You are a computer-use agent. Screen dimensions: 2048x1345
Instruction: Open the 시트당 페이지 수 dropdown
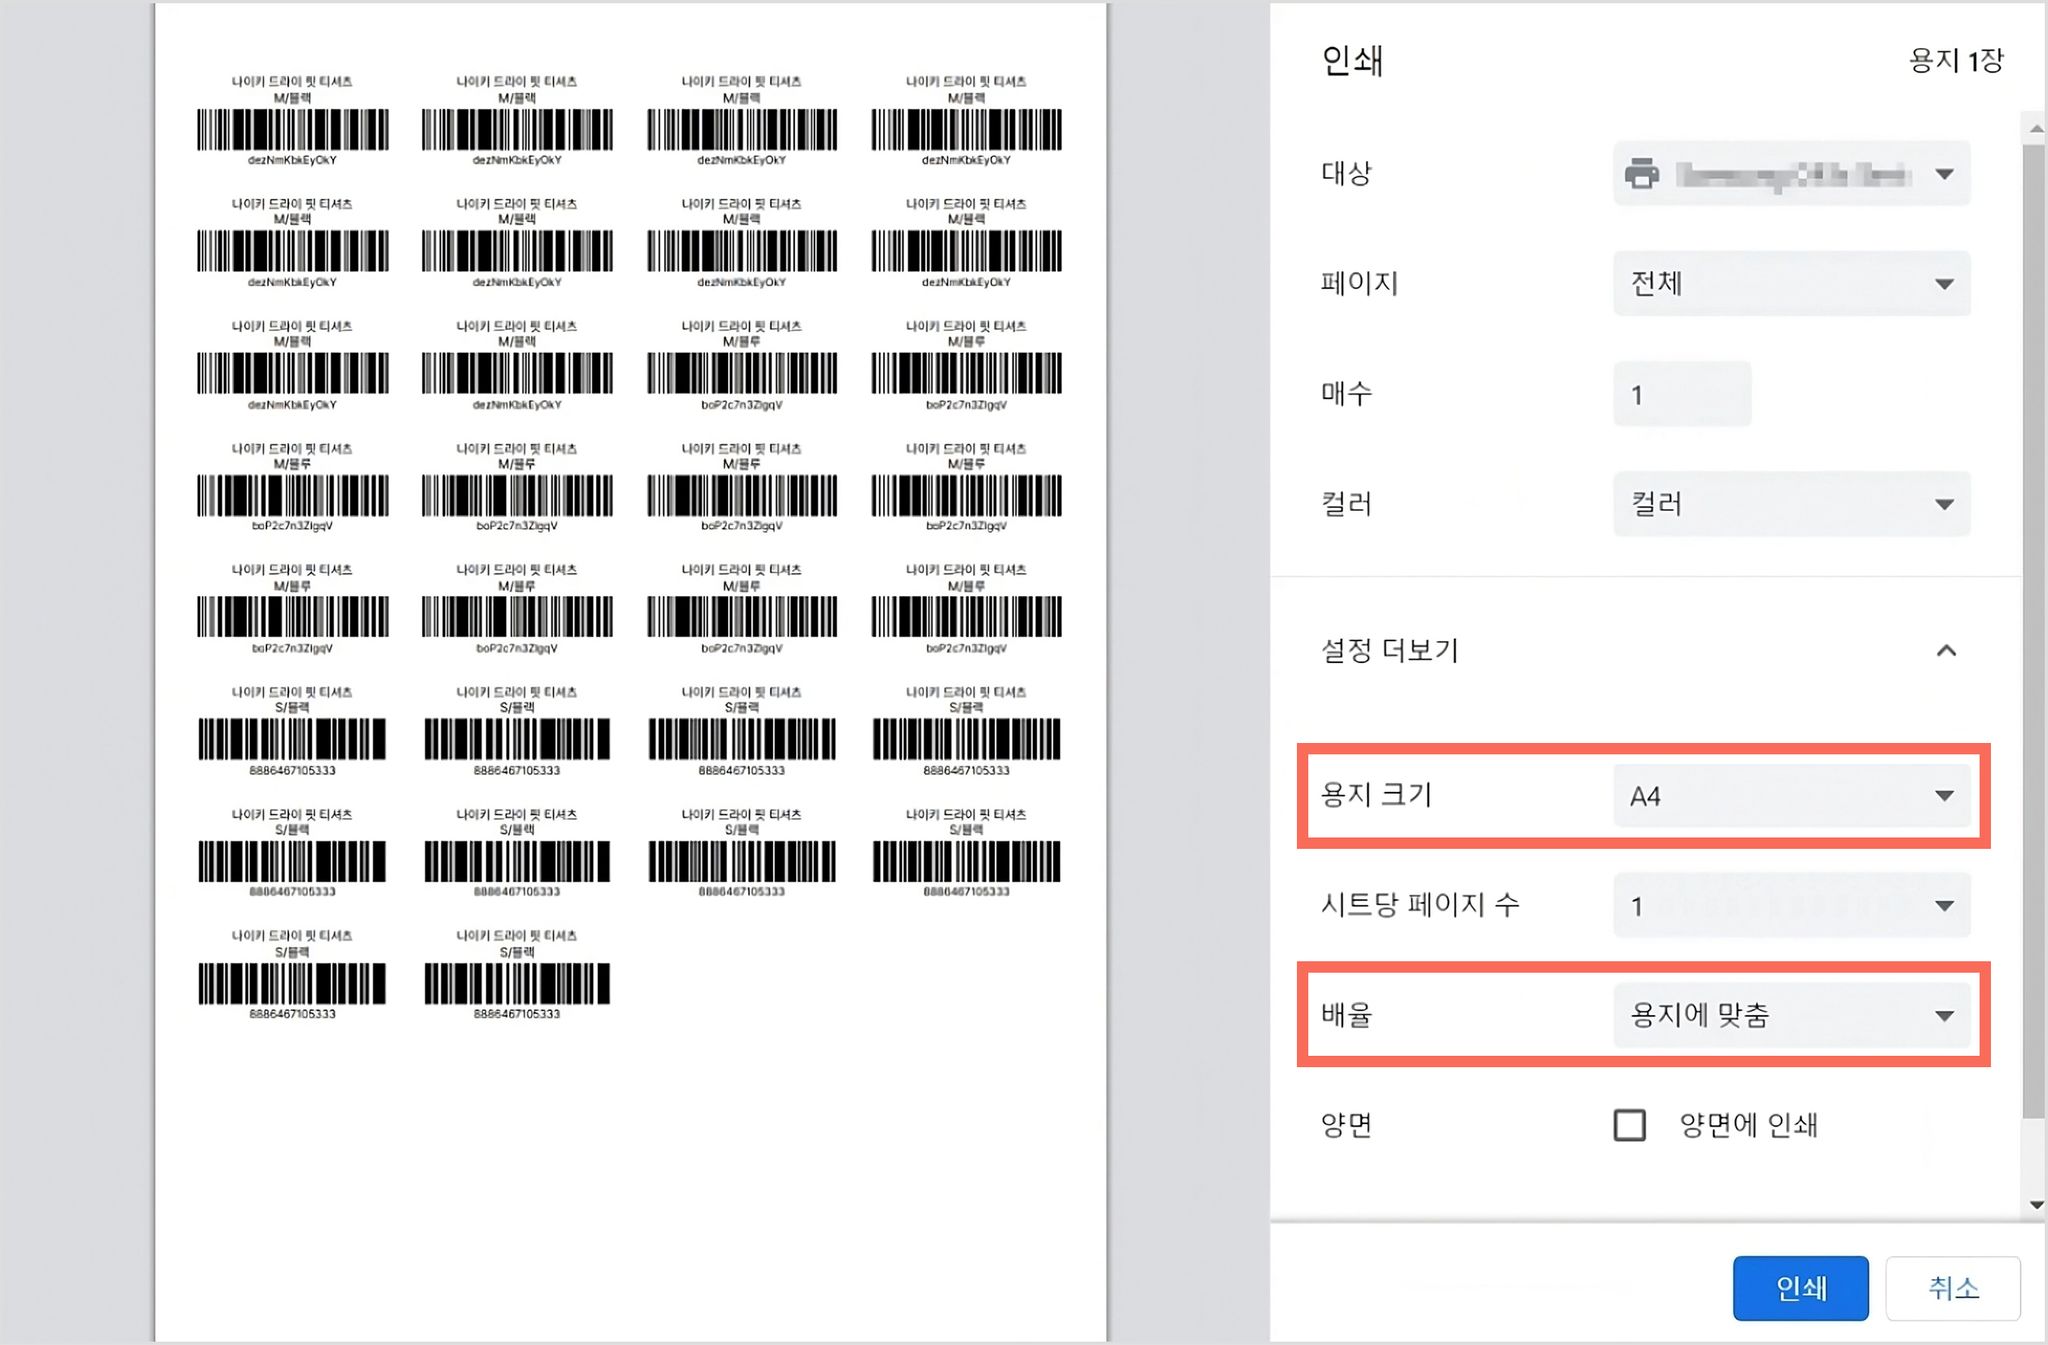[1791, 906]
